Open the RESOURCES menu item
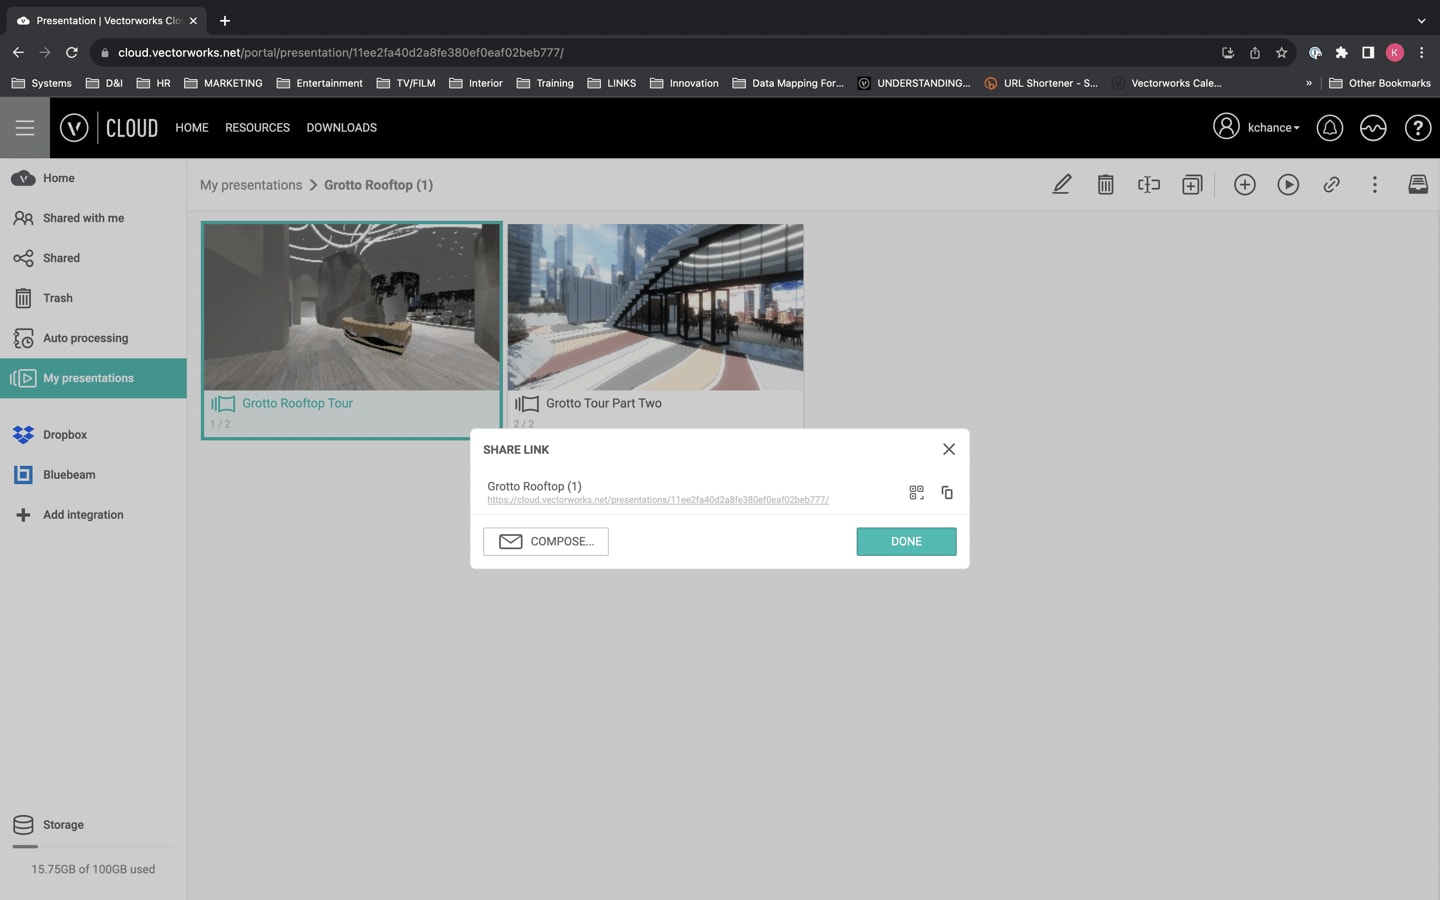Viewport: 1440px width, 900px height. point(257,128)
